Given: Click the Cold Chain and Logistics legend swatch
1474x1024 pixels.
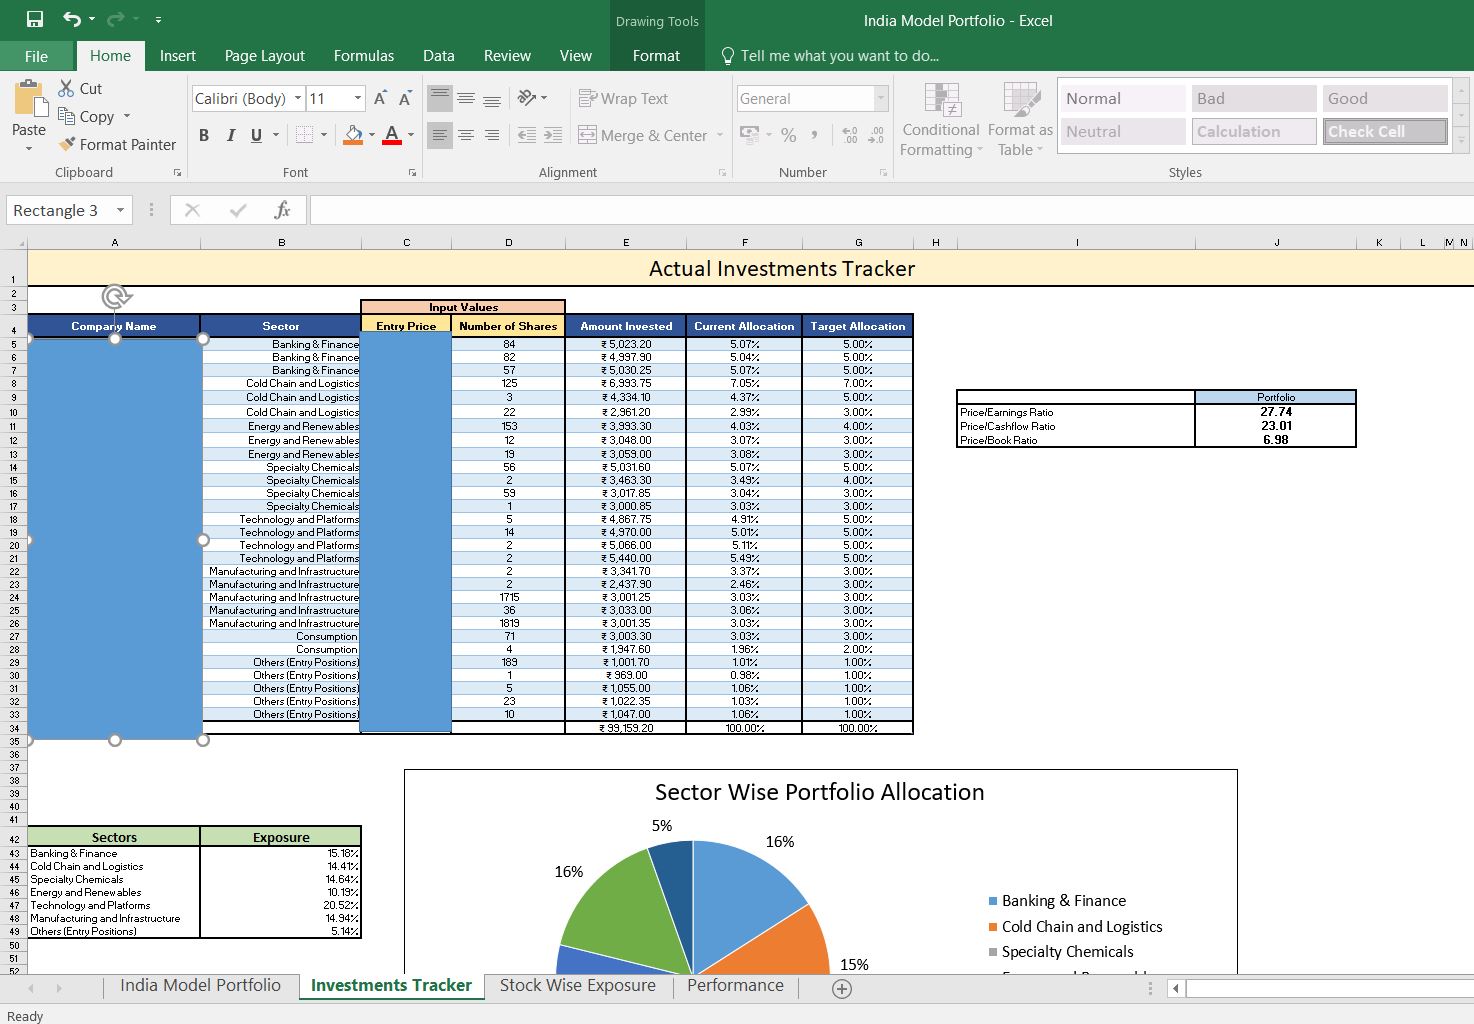Looking at the screenshot, I should coord(992,927).
